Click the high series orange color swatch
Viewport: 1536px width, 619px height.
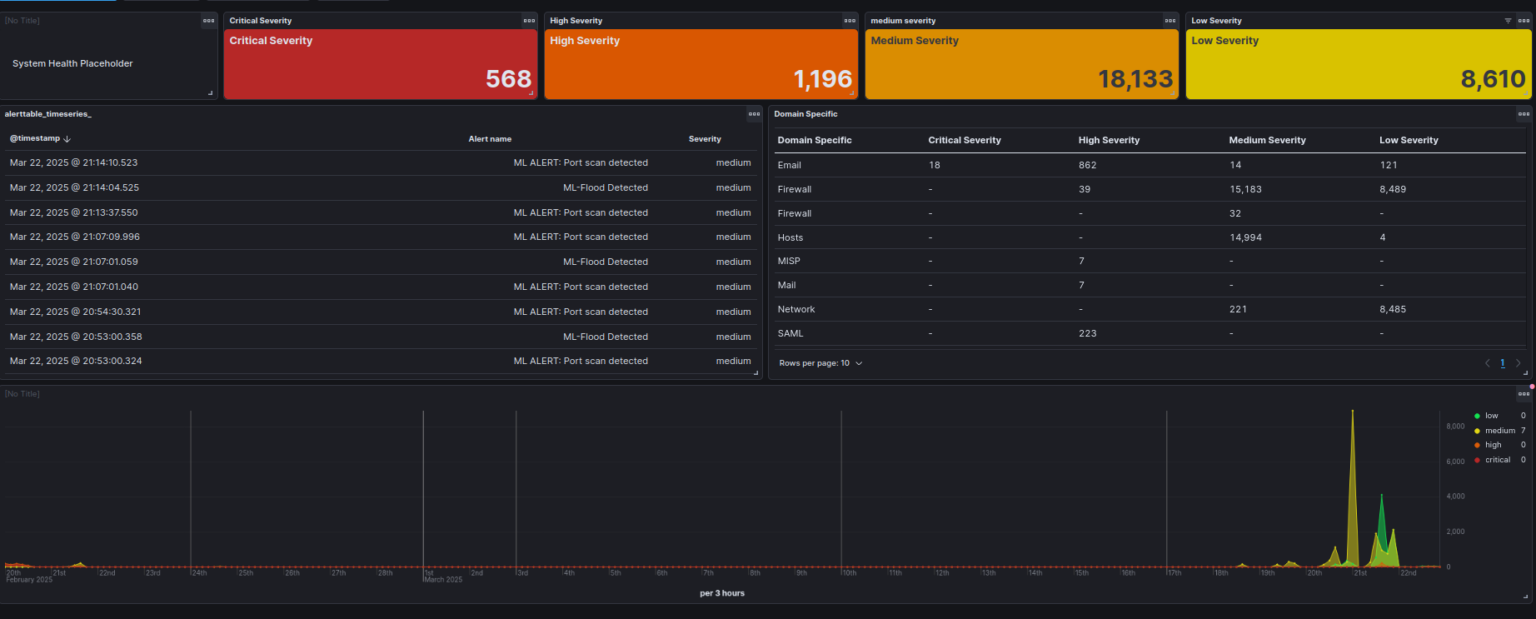click(1477, 444)
